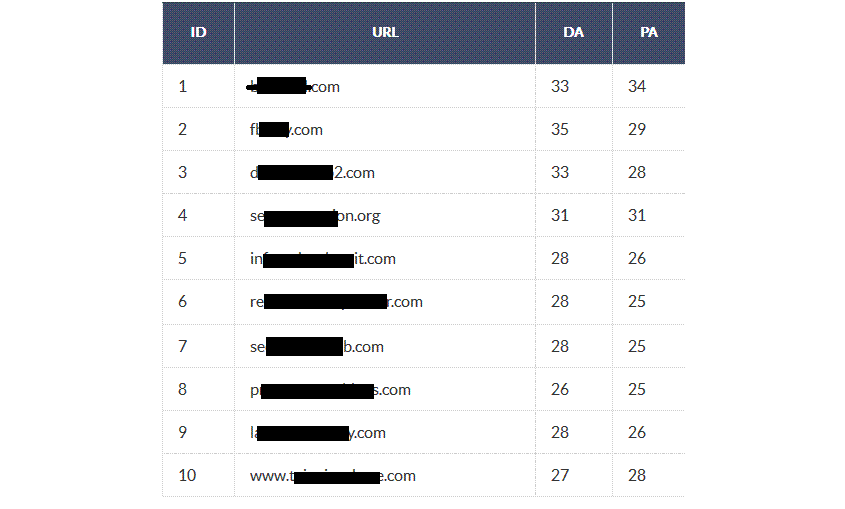Open the row 4 URL ending in ".org"
This screenshot has width=845, height=509.
point(315,216)
